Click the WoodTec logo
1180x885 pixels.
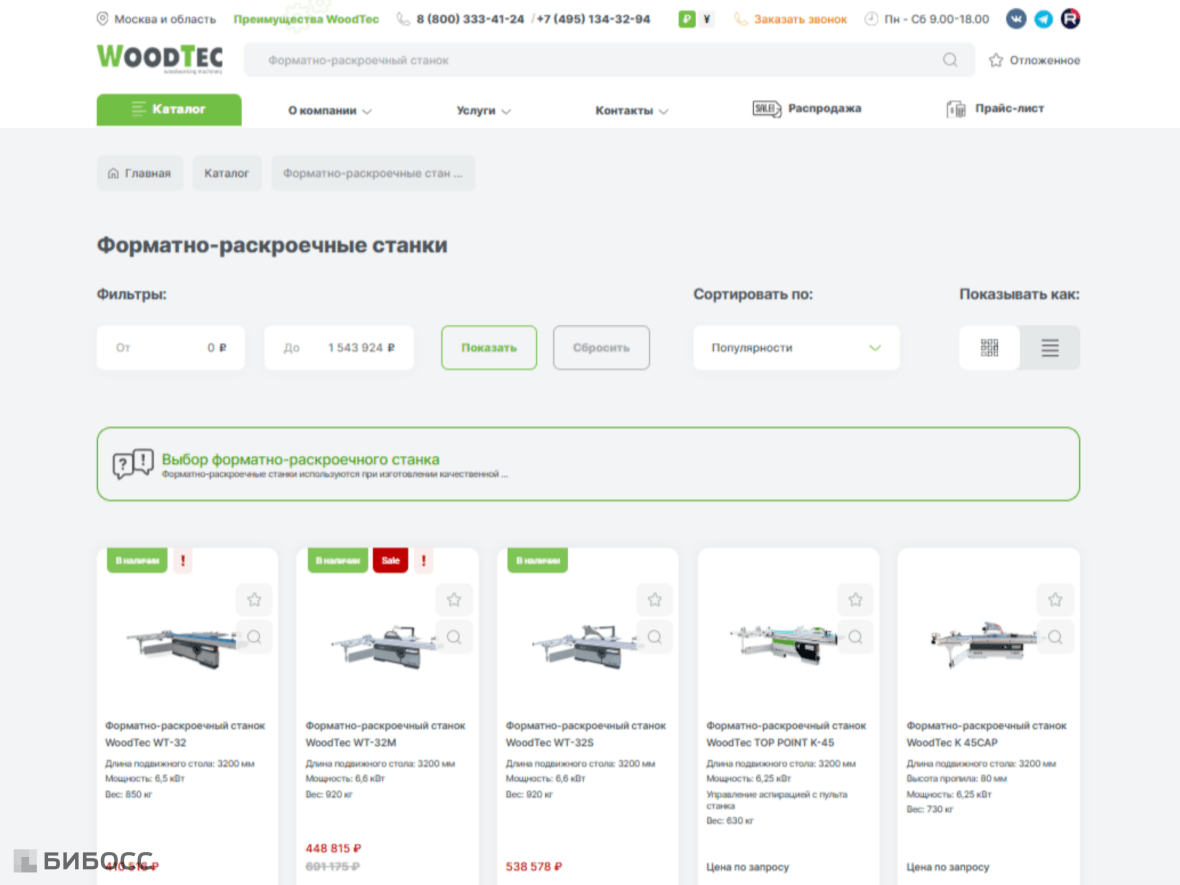(160, 59)
